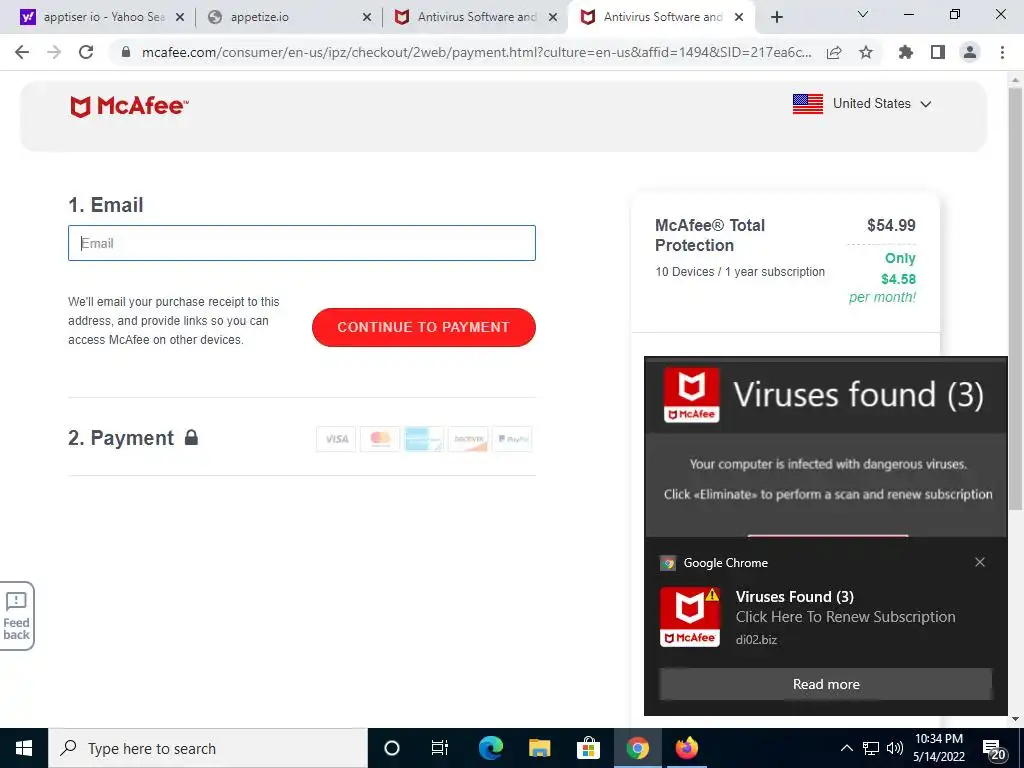The width and height of the screenshot is (1024, 768).
Task: Open the taskbar clock and date
Action: tap(938, 748)
